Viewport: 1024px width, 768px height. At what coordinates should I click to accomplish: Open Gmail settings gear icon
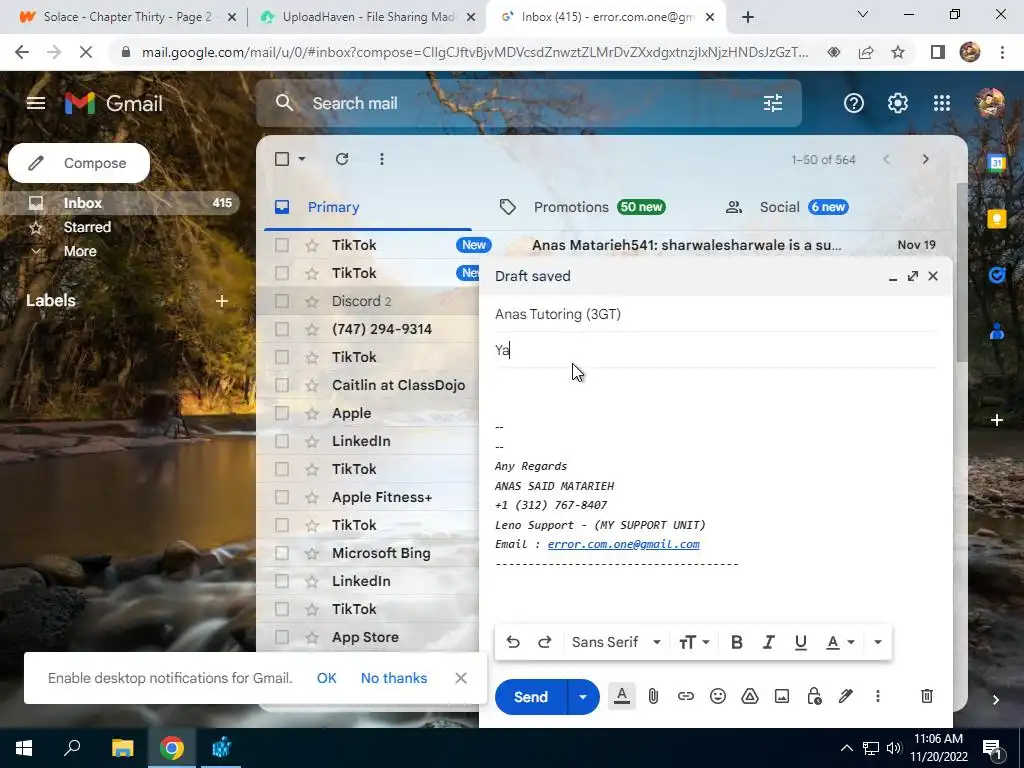point(898,103)
